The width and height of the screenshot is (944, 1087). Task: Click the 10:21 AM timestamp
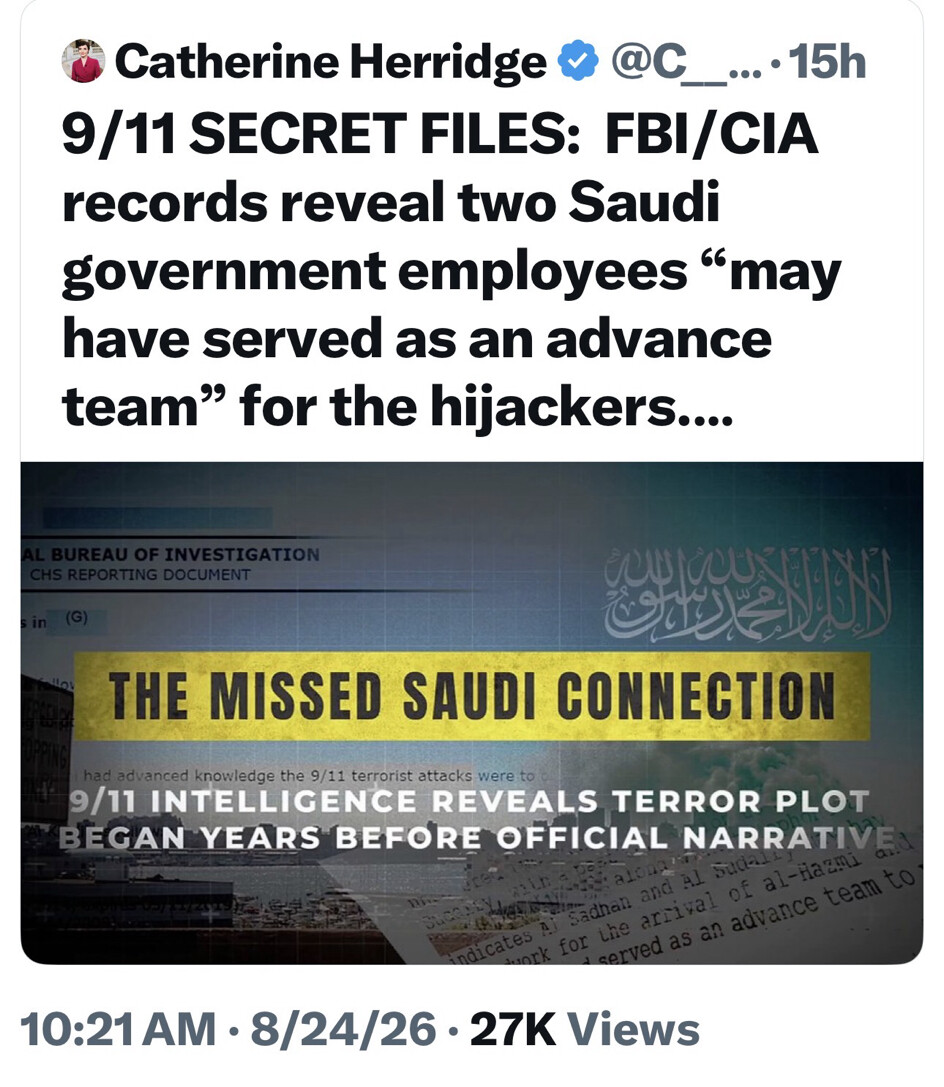pyautogui.click(x=119, y=1029)
